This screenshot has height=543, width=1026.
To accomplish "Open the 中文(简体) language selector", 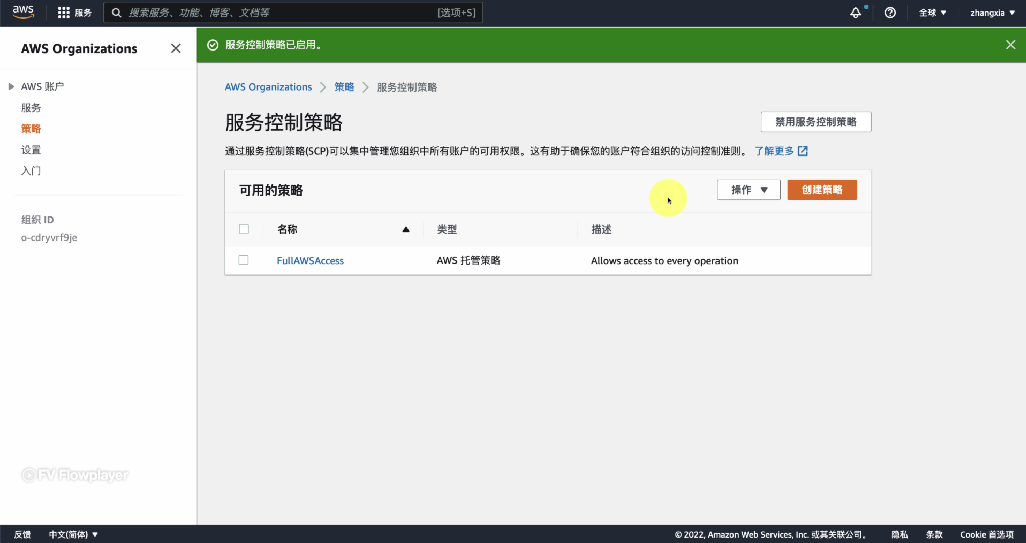I will tap(73, 534).
